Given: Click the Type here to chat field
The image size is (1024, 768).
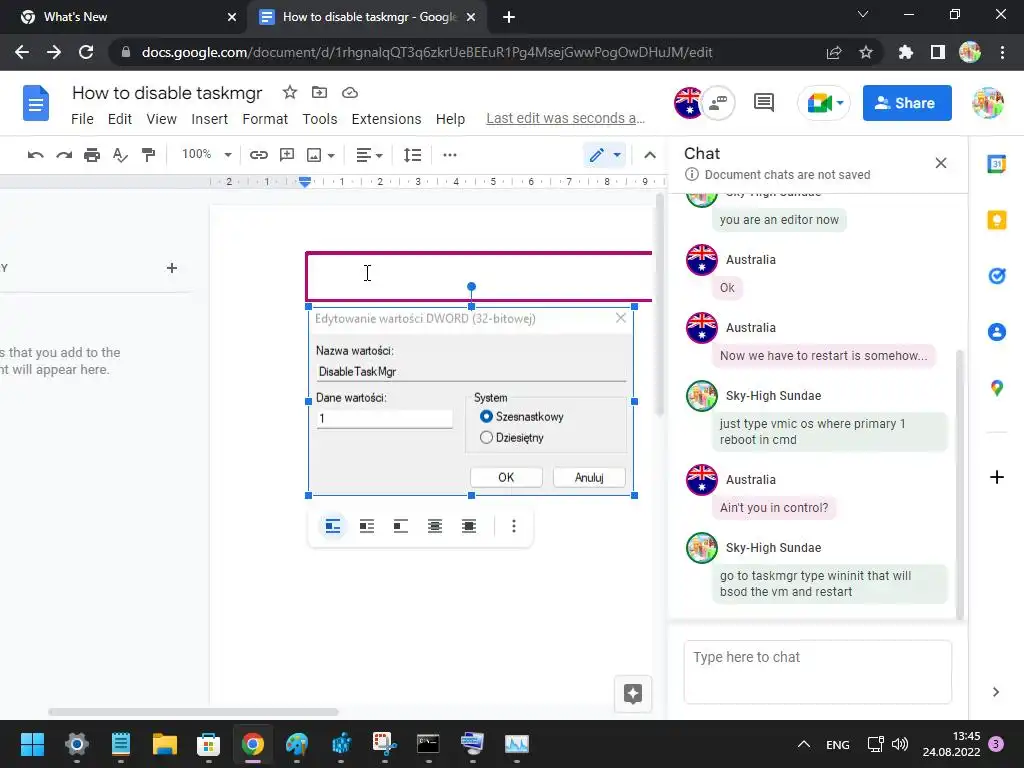Looking at the screenshot, I should click(x=818, y=672).
